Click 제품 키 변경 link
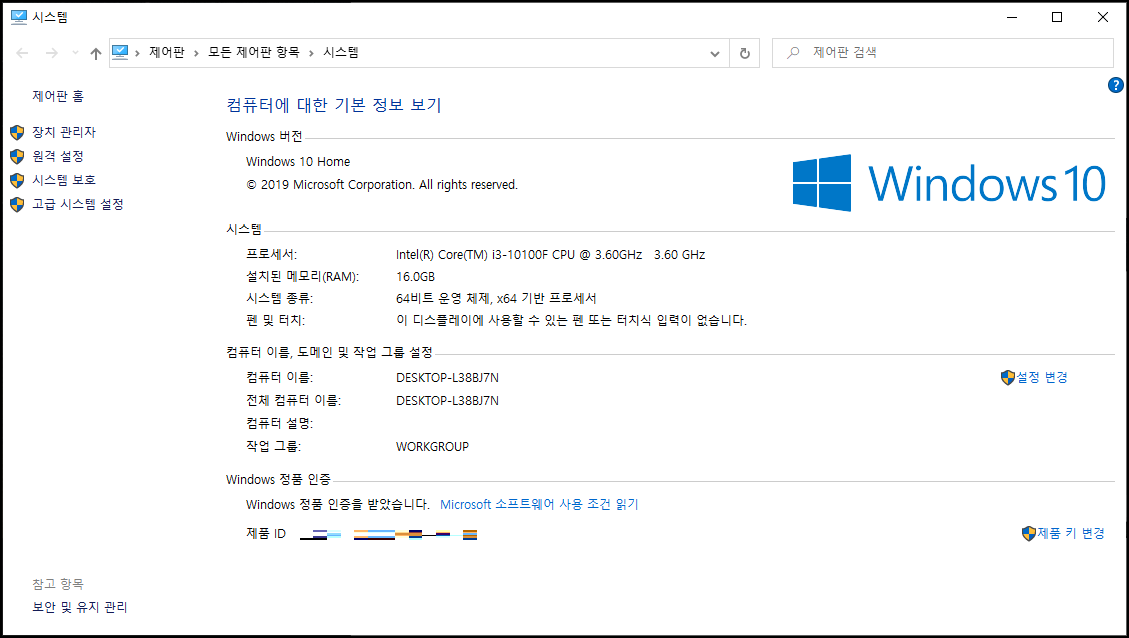Viewport: 1129px width, 638px height. (1071, 533)
